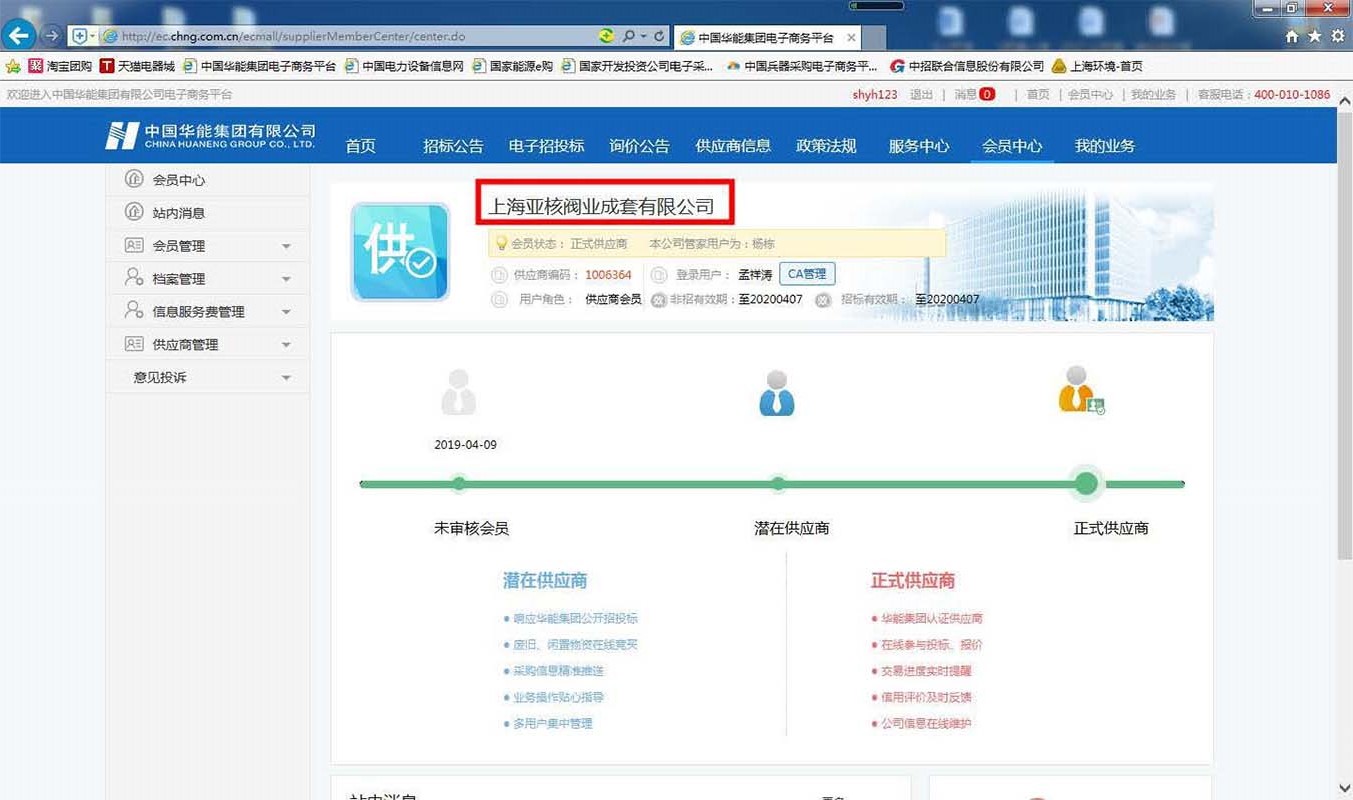Open the 政策法规 navigation item
Screen dimensions: 1353x800
pos(826,146)
